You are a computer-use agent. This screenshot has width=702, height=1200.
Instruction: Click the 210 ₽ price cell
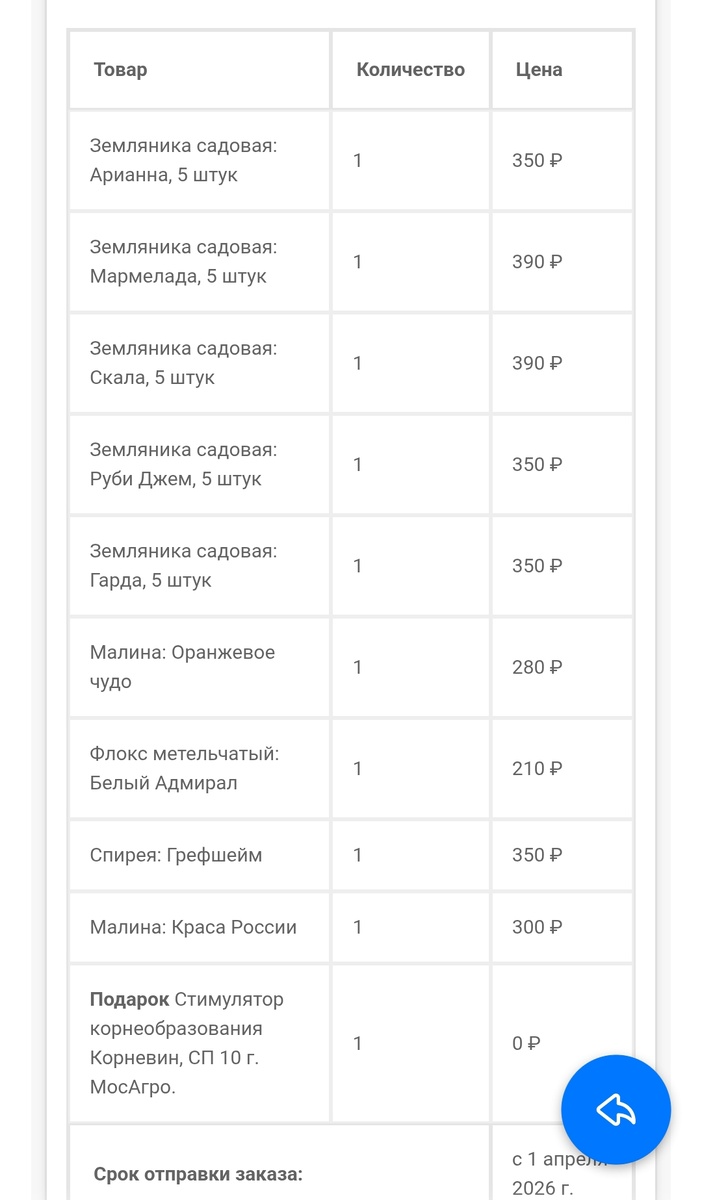point(537,769)
